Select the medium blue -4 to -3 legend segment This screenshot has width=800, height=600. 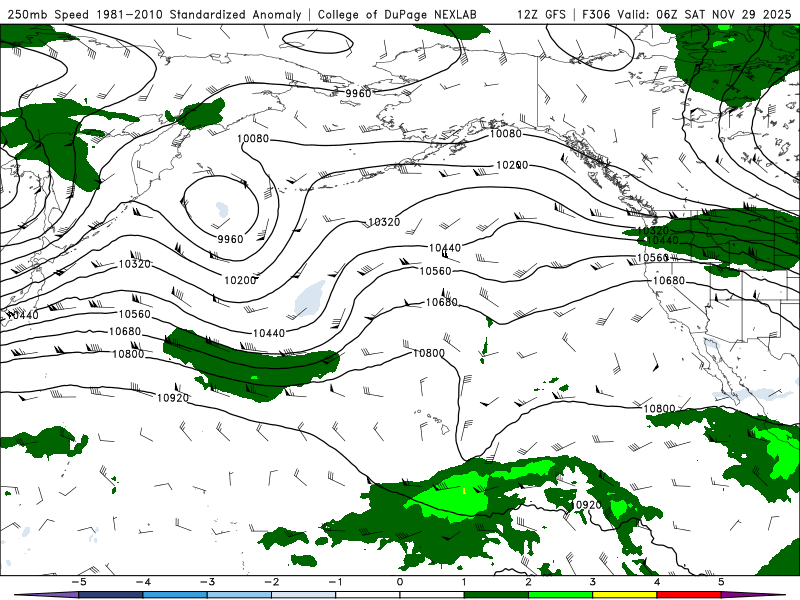tap(175, 595)
